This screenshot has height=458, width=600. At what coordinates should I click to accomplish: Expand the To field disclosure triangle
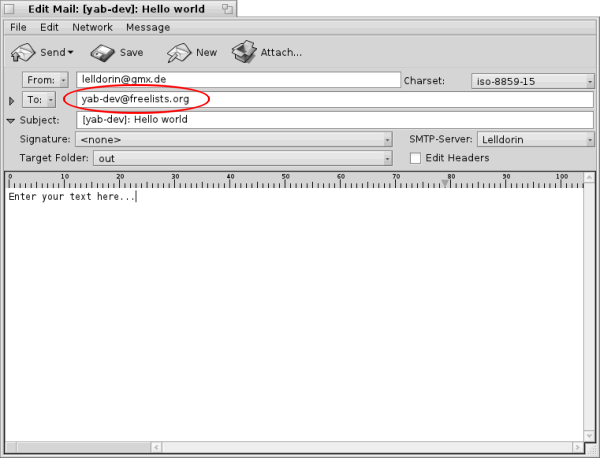[12, 100]
